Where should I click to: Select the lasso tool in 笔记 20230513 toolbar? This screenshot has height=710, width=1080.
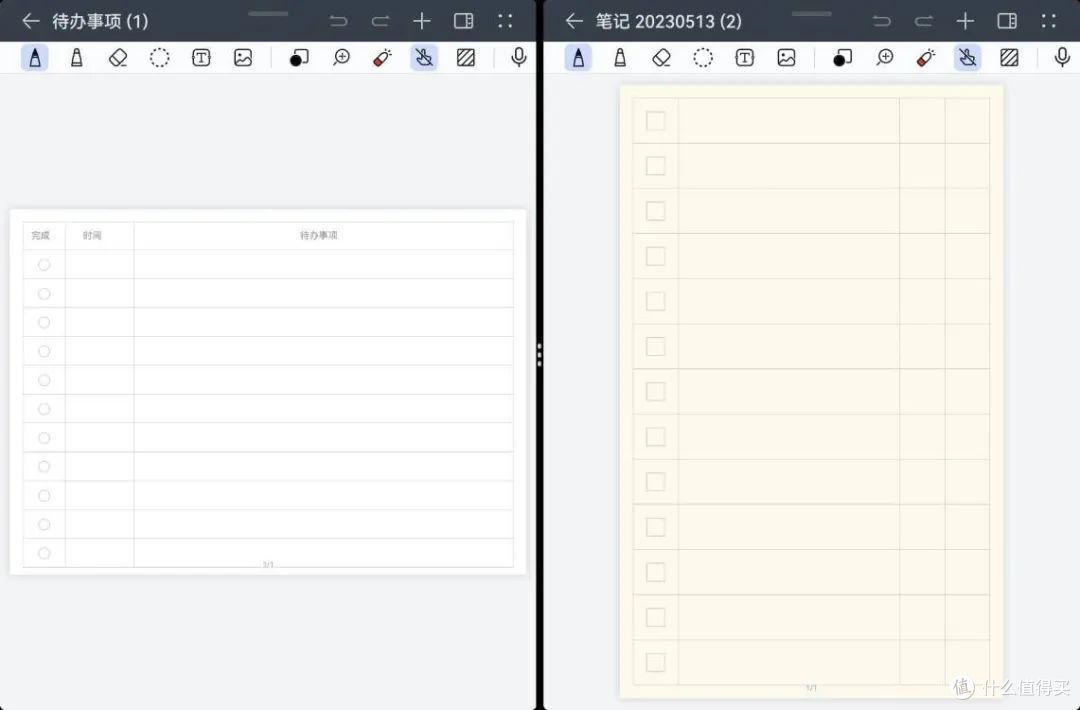[x=703, y=58]
